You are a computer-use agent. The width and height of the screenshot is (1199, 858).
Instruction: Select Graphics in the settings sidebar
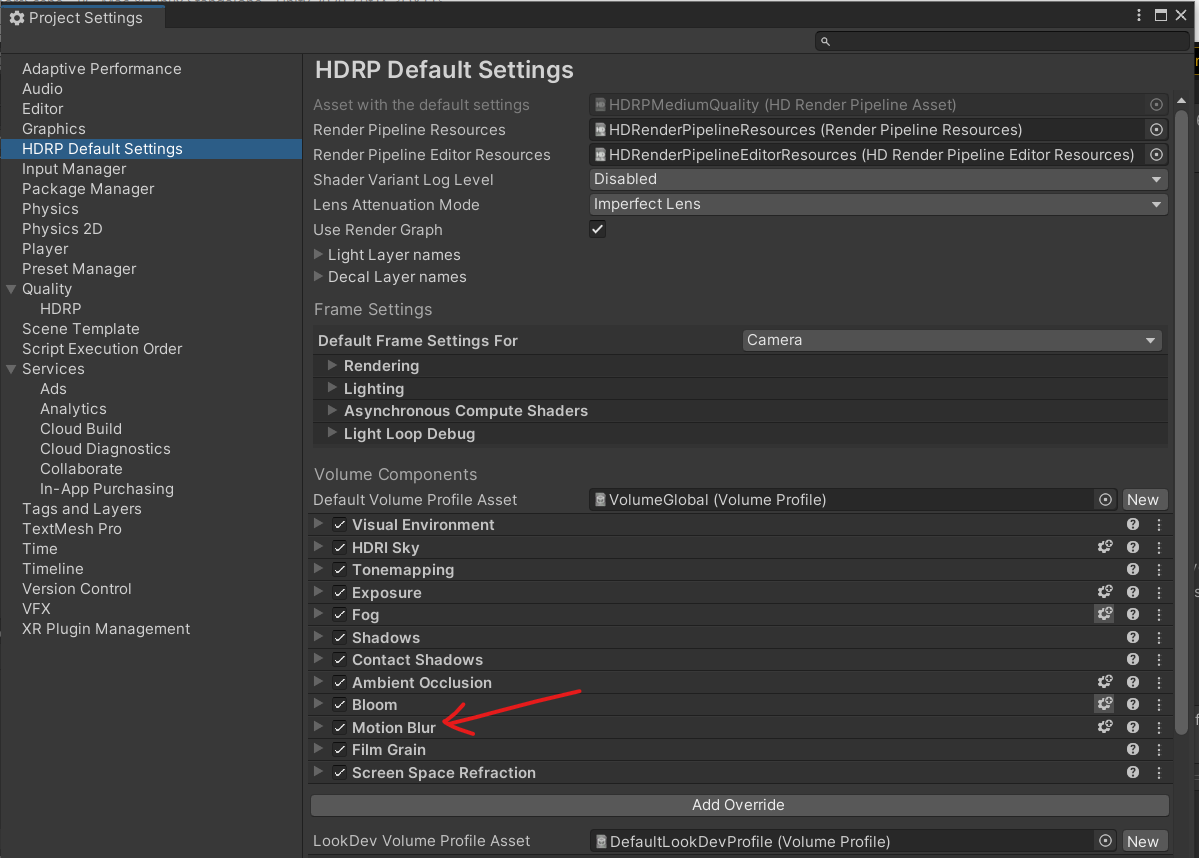[x=54, y=129]
